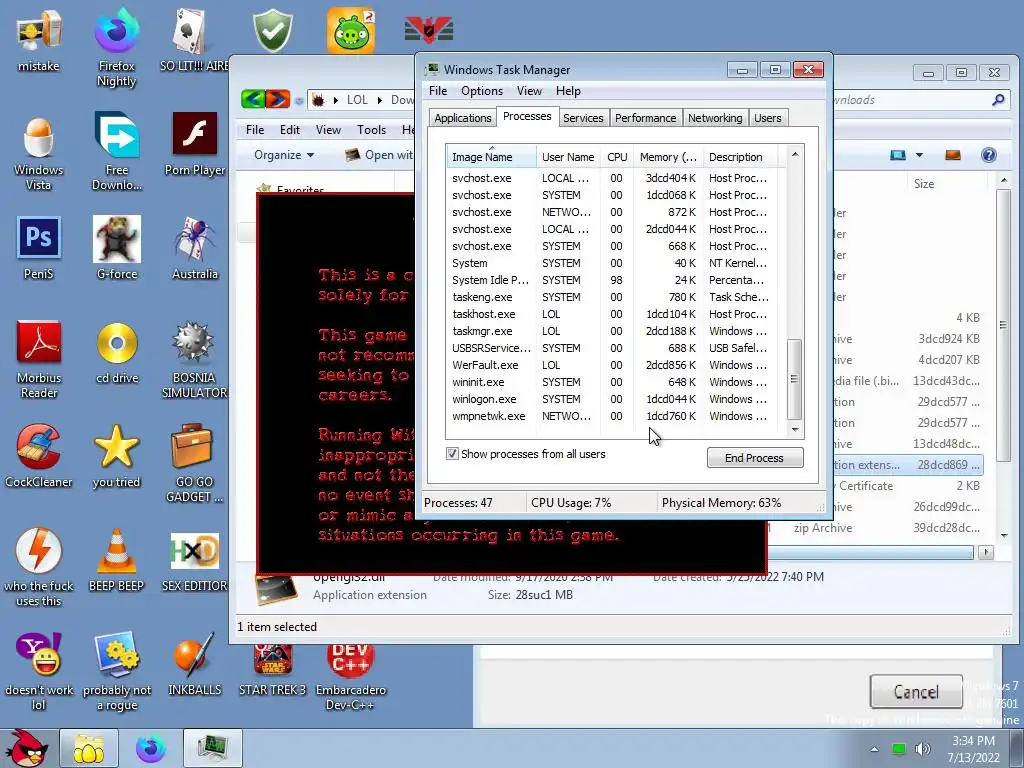Switch to the Performance tab
This screenshot has width=1024, height=768.
click(x=645, y=118)
